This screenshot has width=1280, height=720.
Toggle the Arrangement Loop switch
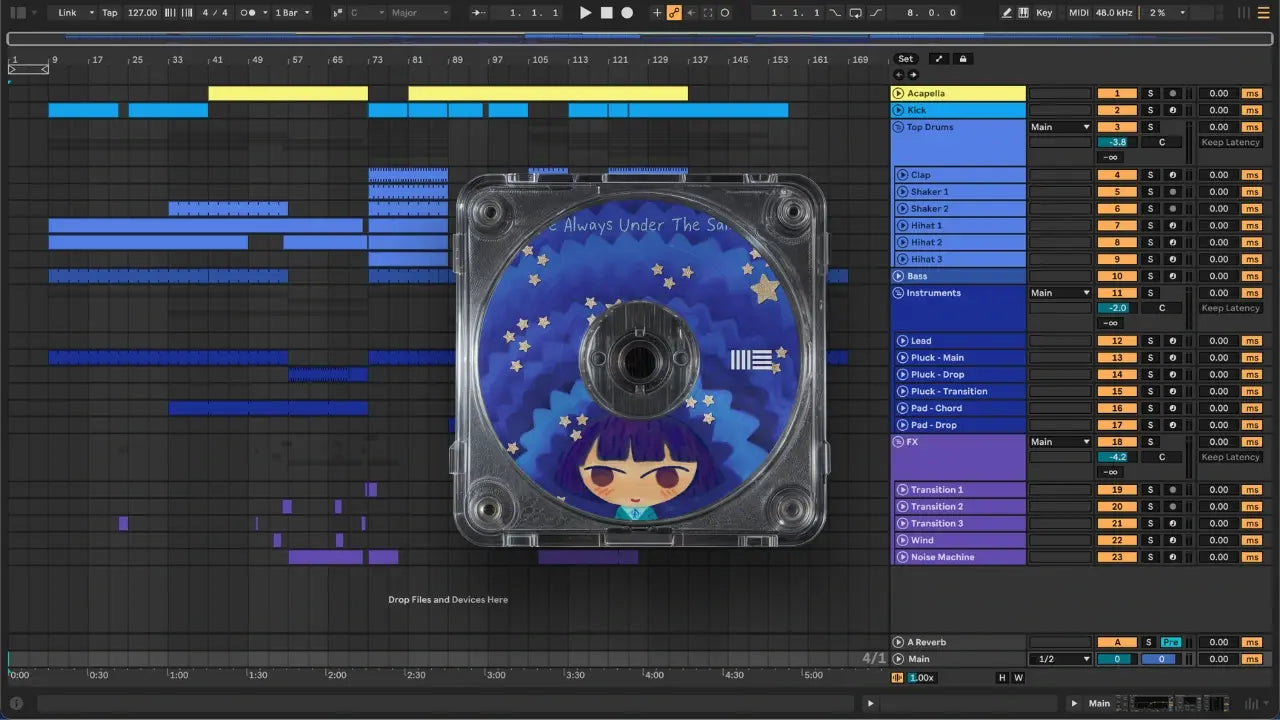coord(855,13)
